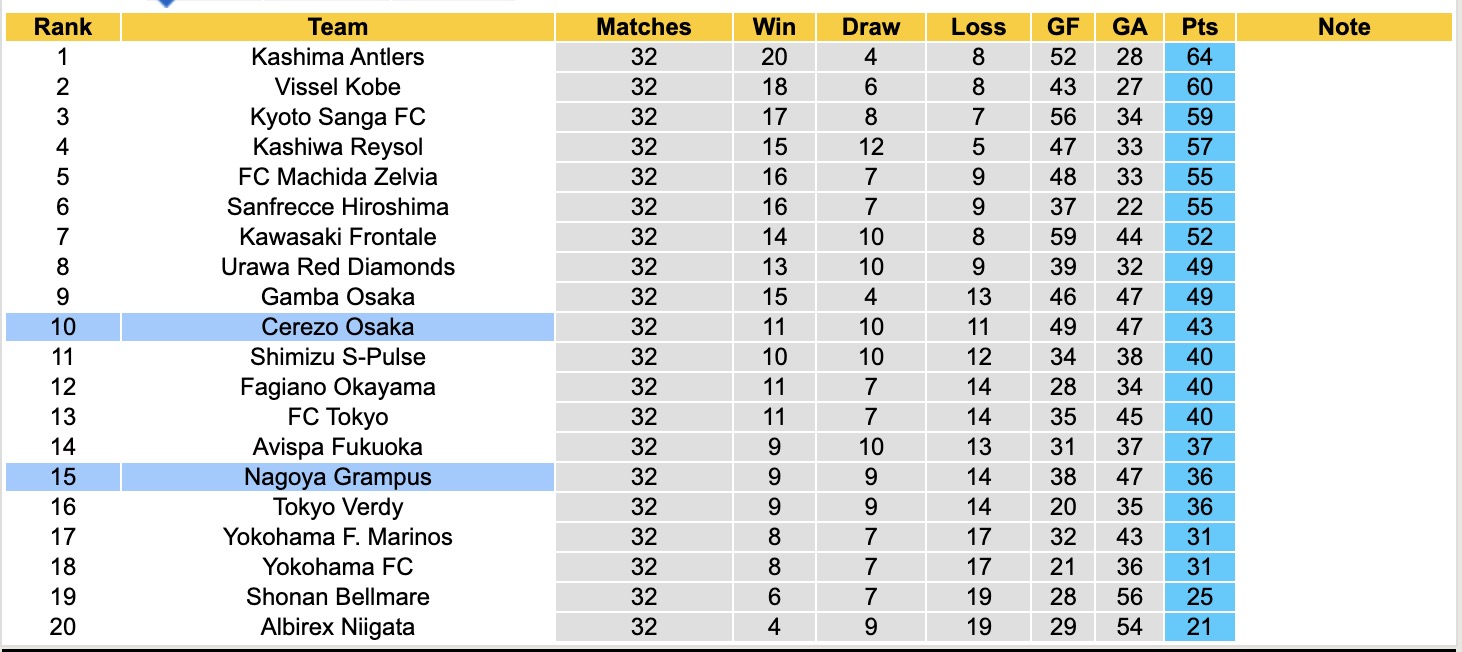Open the highlighted Nagoya Grampus team
Image resolution: width=1462 pixels, height=652 pixels.
pyautogui.click(x=338, y=477)
